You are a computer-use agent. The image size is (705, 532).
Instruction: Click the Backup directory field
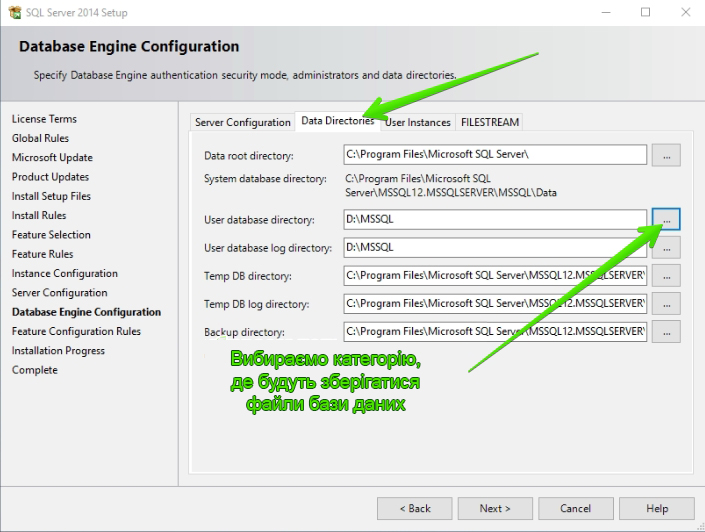tap(495, 332)
